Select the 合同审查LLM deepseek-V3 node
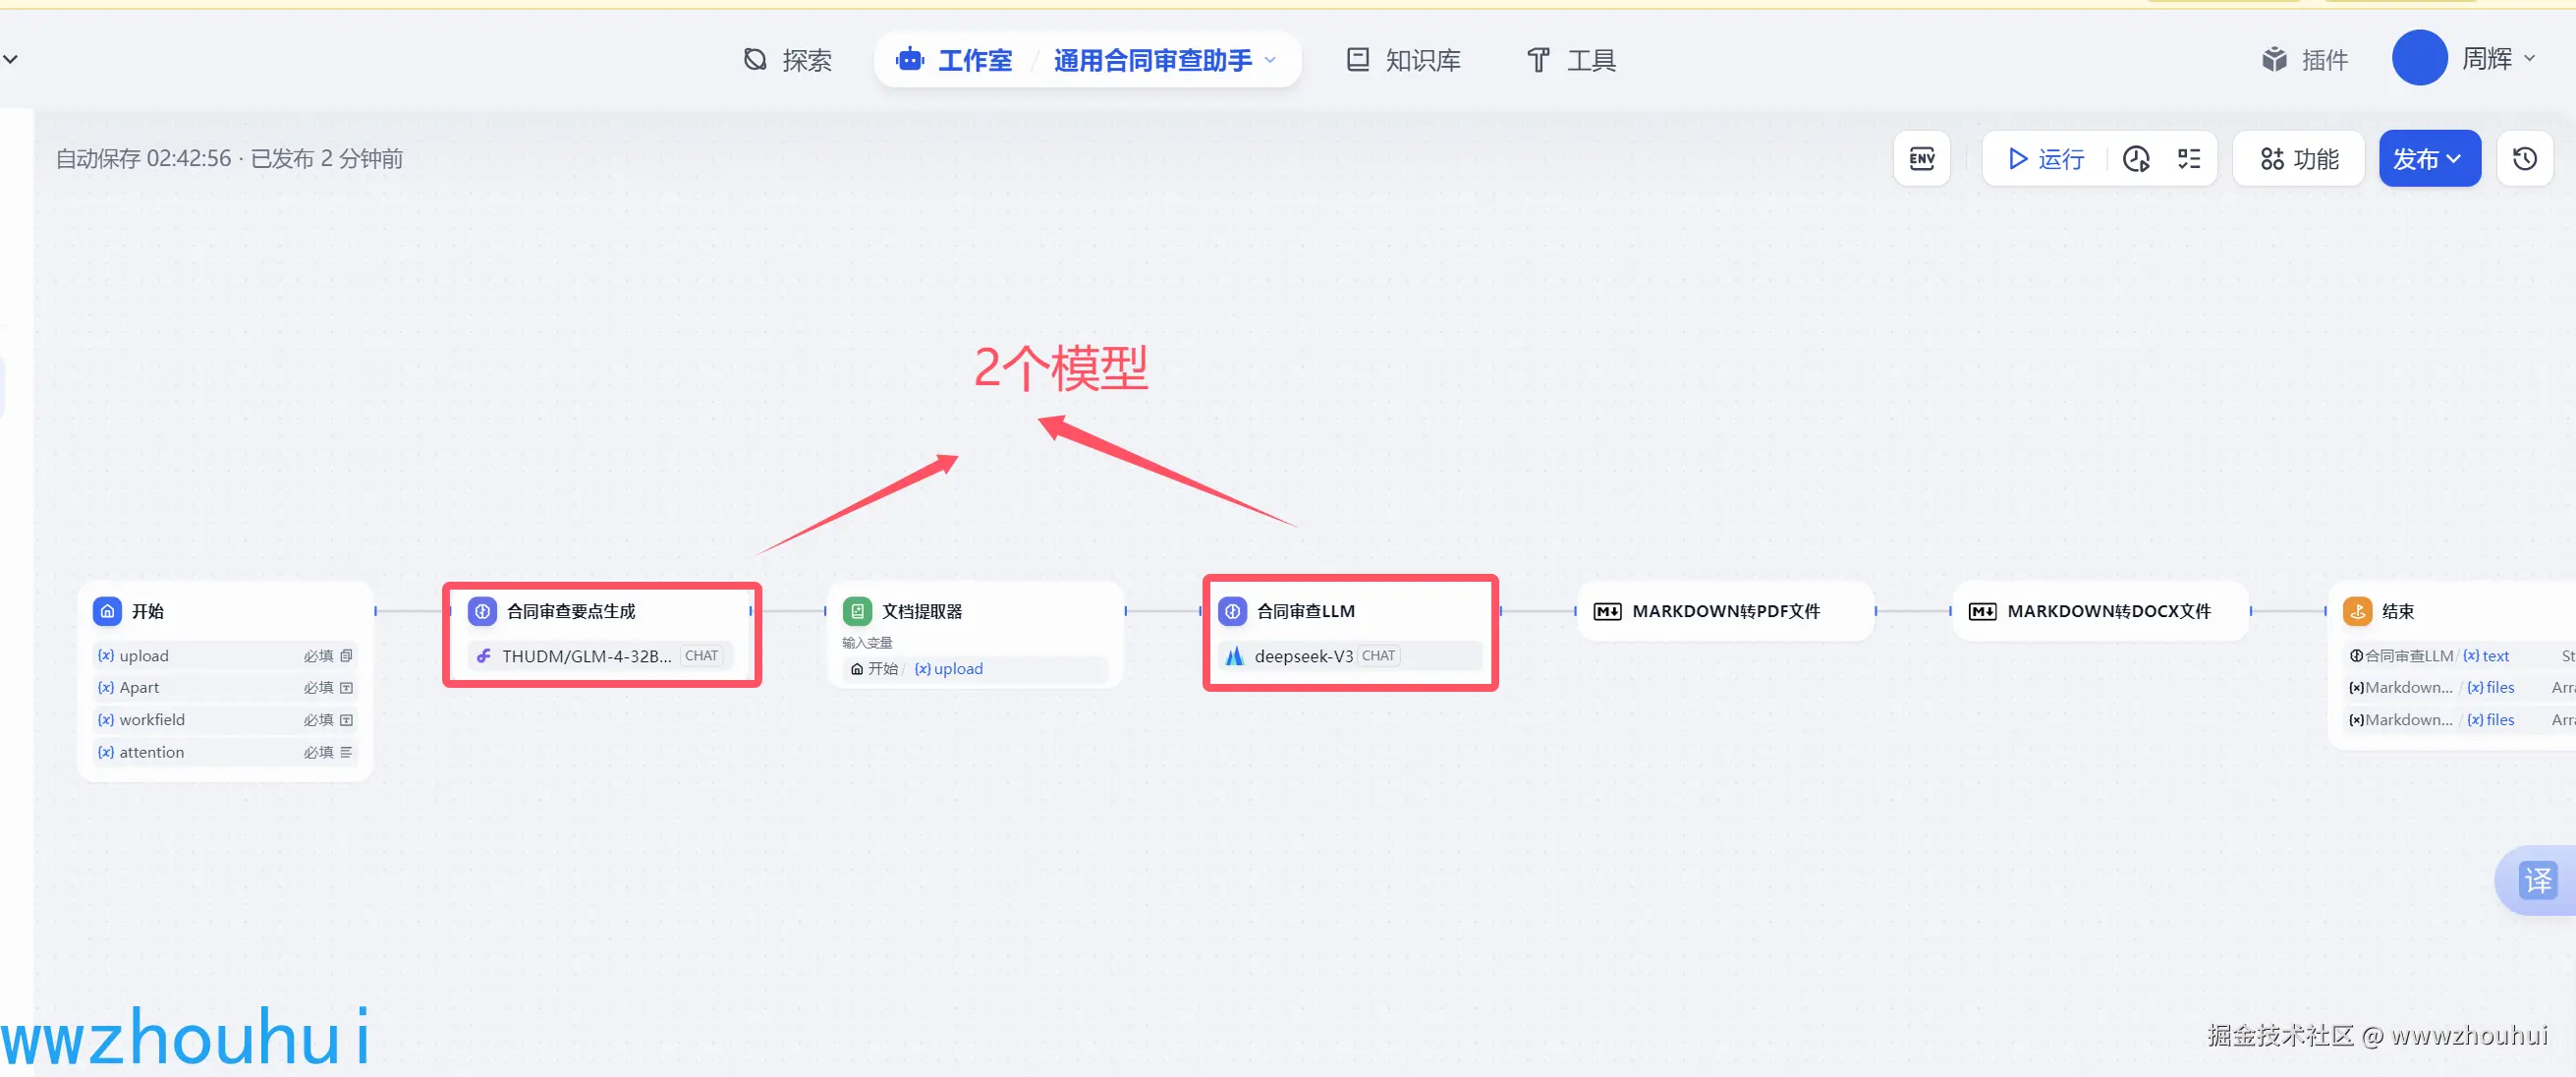 pyautogui.click(x=1349, y=632)
